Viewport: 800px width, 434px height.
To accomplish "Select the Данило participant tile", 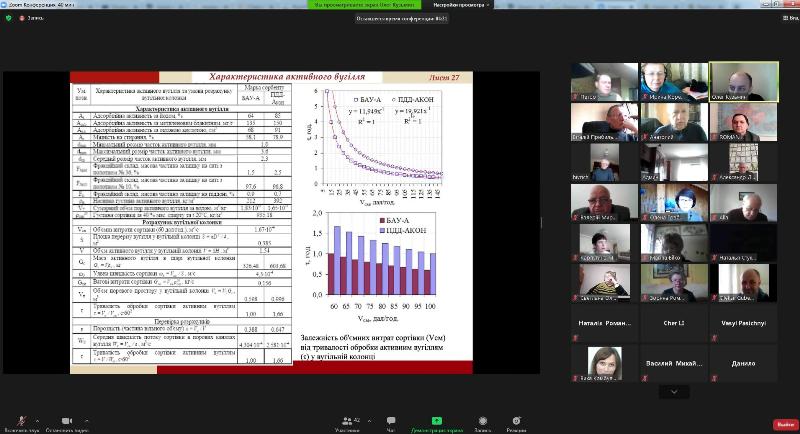I will point(743,364).
